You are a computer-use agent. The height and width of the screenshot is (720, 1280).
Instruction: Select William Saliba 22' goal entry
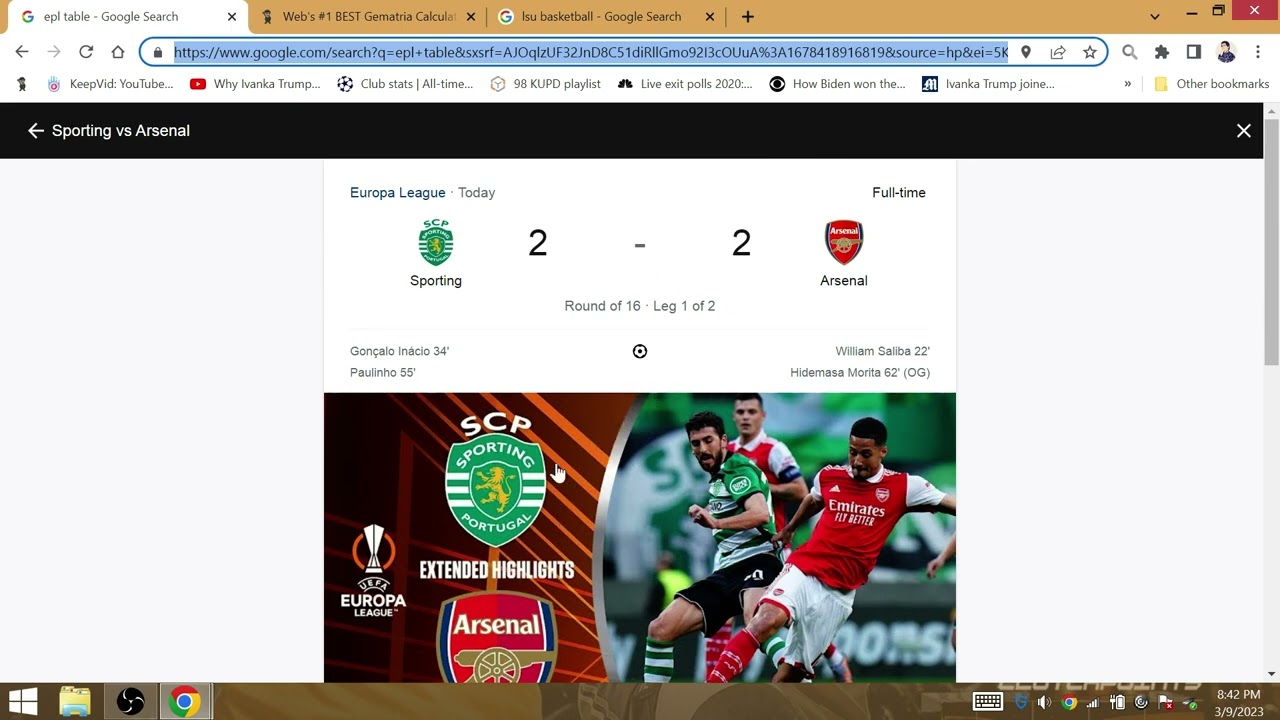[x=882, y=351]
